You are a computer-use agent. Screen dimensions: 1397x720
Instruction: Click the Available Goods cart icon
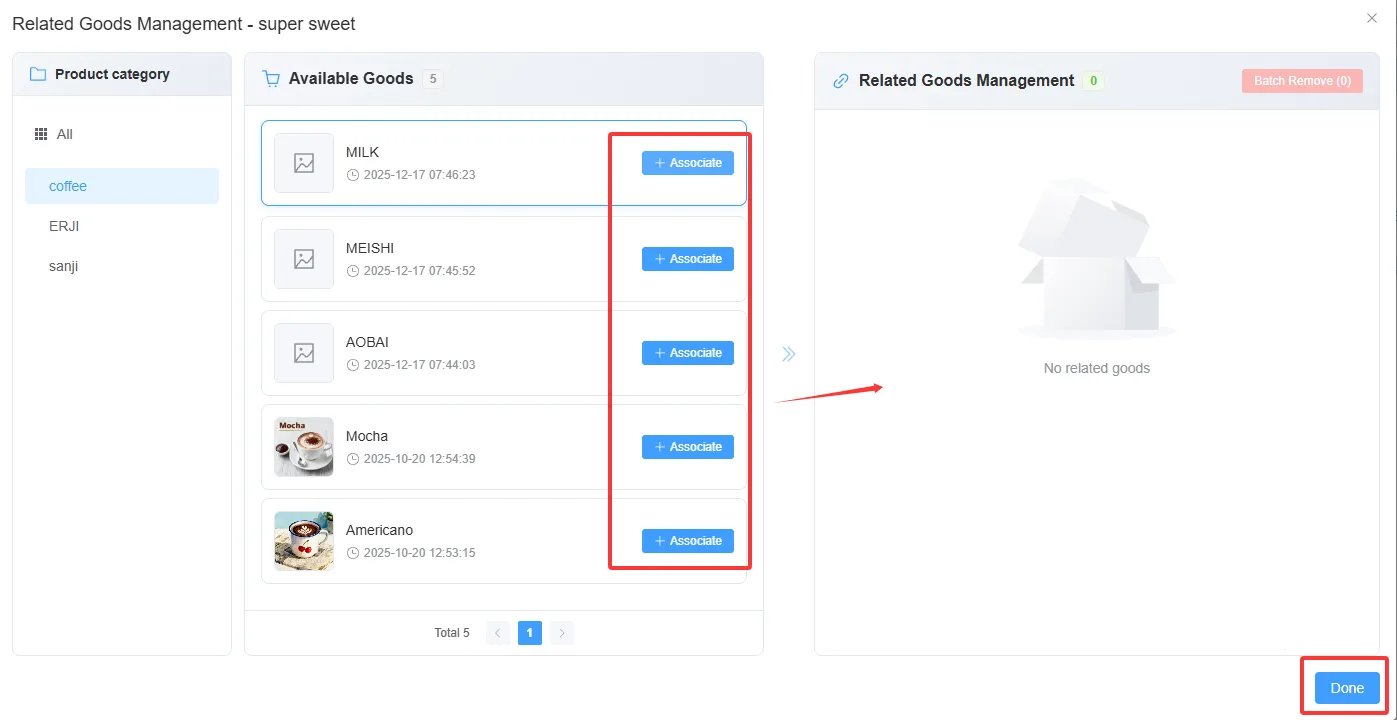pyautogui.click(x=271, y=79)
